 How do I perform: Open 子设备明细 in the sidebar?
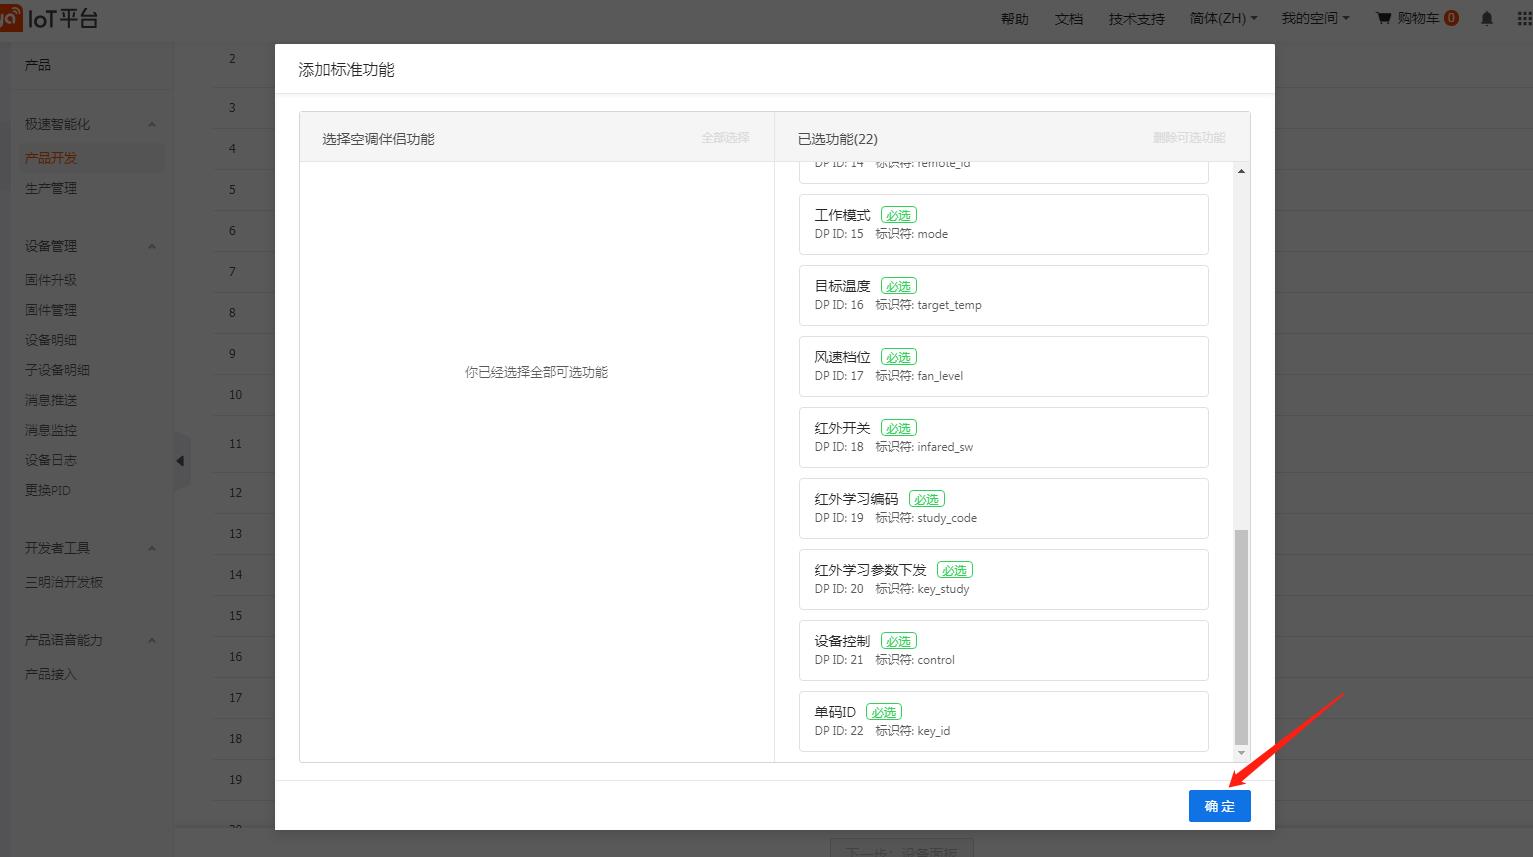(57, 370)
